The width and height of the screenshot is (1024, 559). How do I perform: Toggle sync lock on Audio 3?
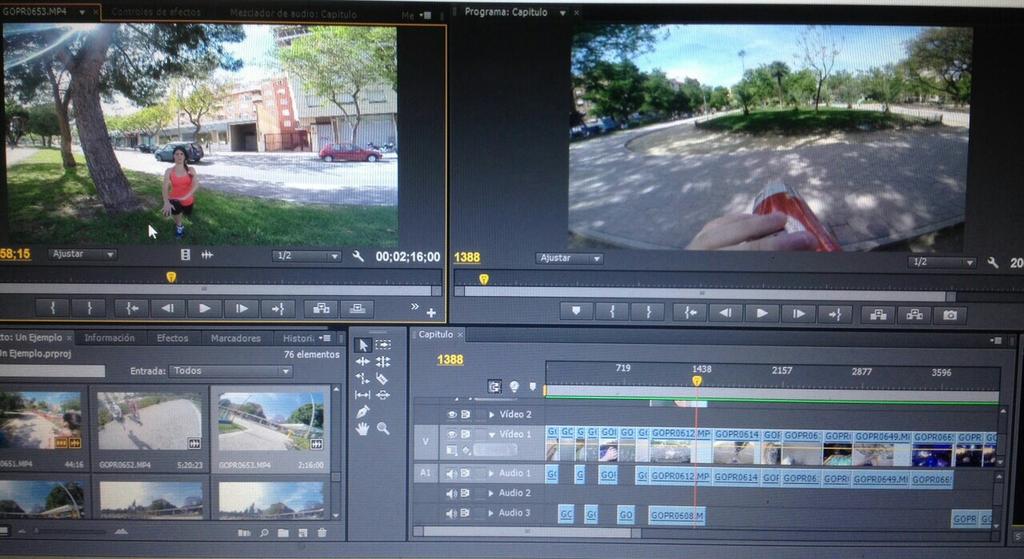[466, 514]
